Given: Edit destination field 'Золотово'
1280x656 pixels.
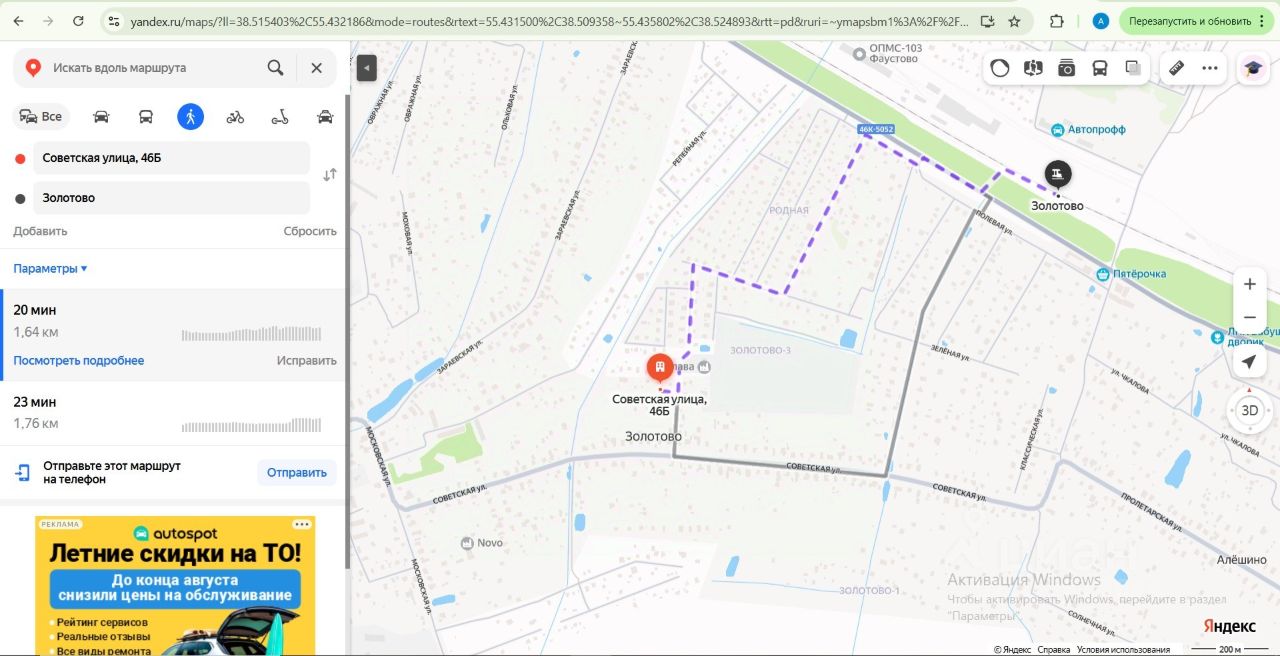Looking at the screenshot, I should pyautogui.click(x=172, y=198).
